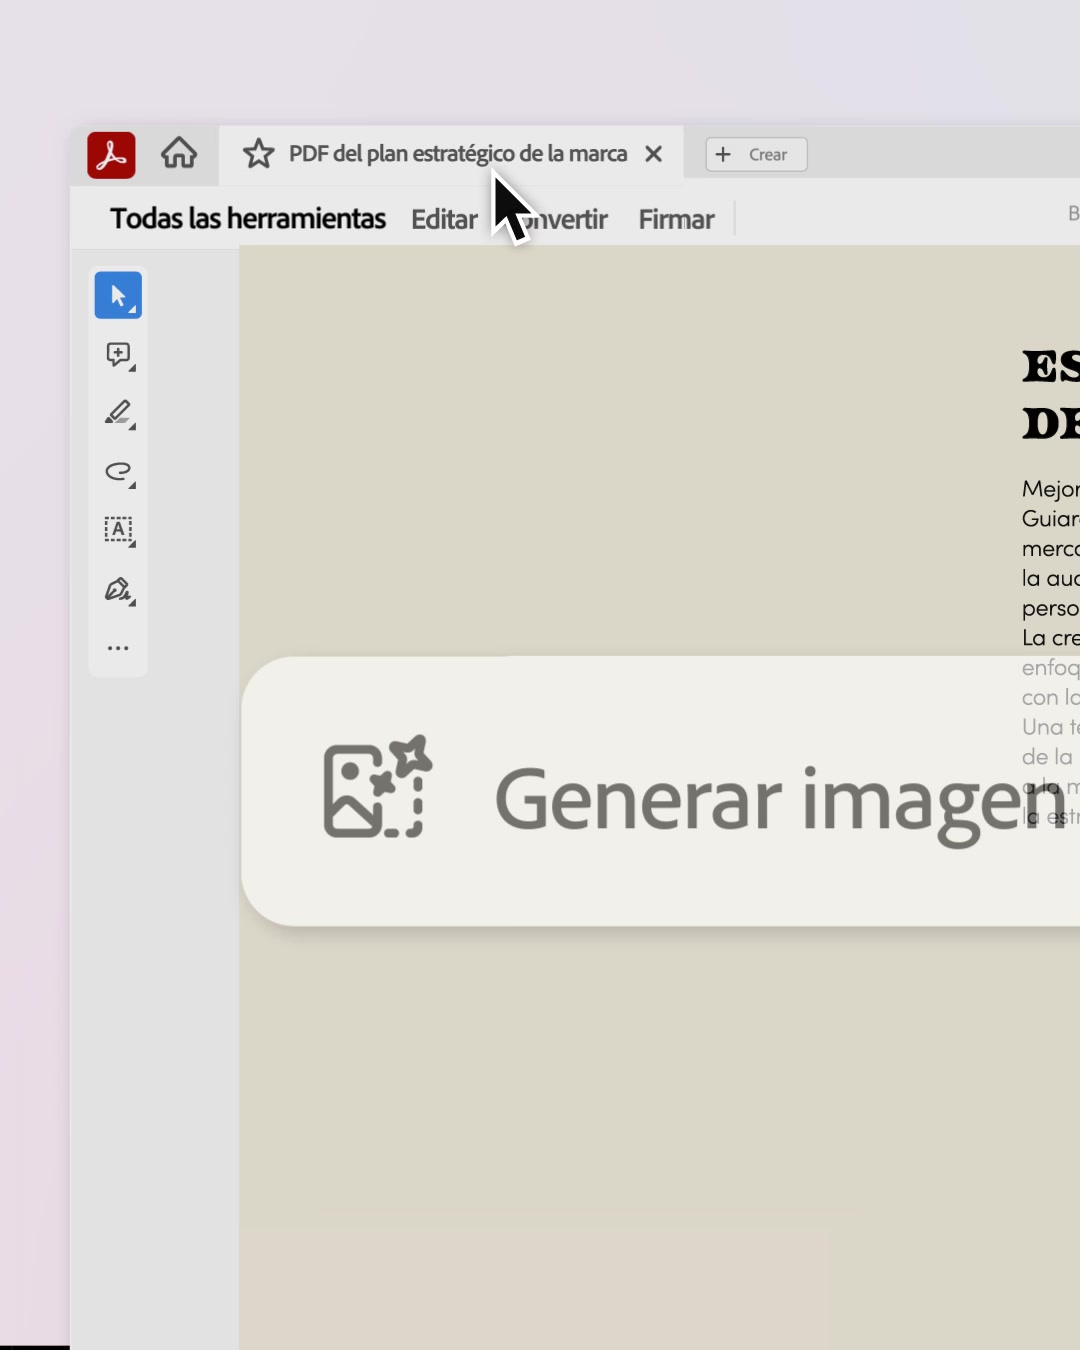Select the highlighter pen tool
1080x1350 pixels.
tap(118, 413)
